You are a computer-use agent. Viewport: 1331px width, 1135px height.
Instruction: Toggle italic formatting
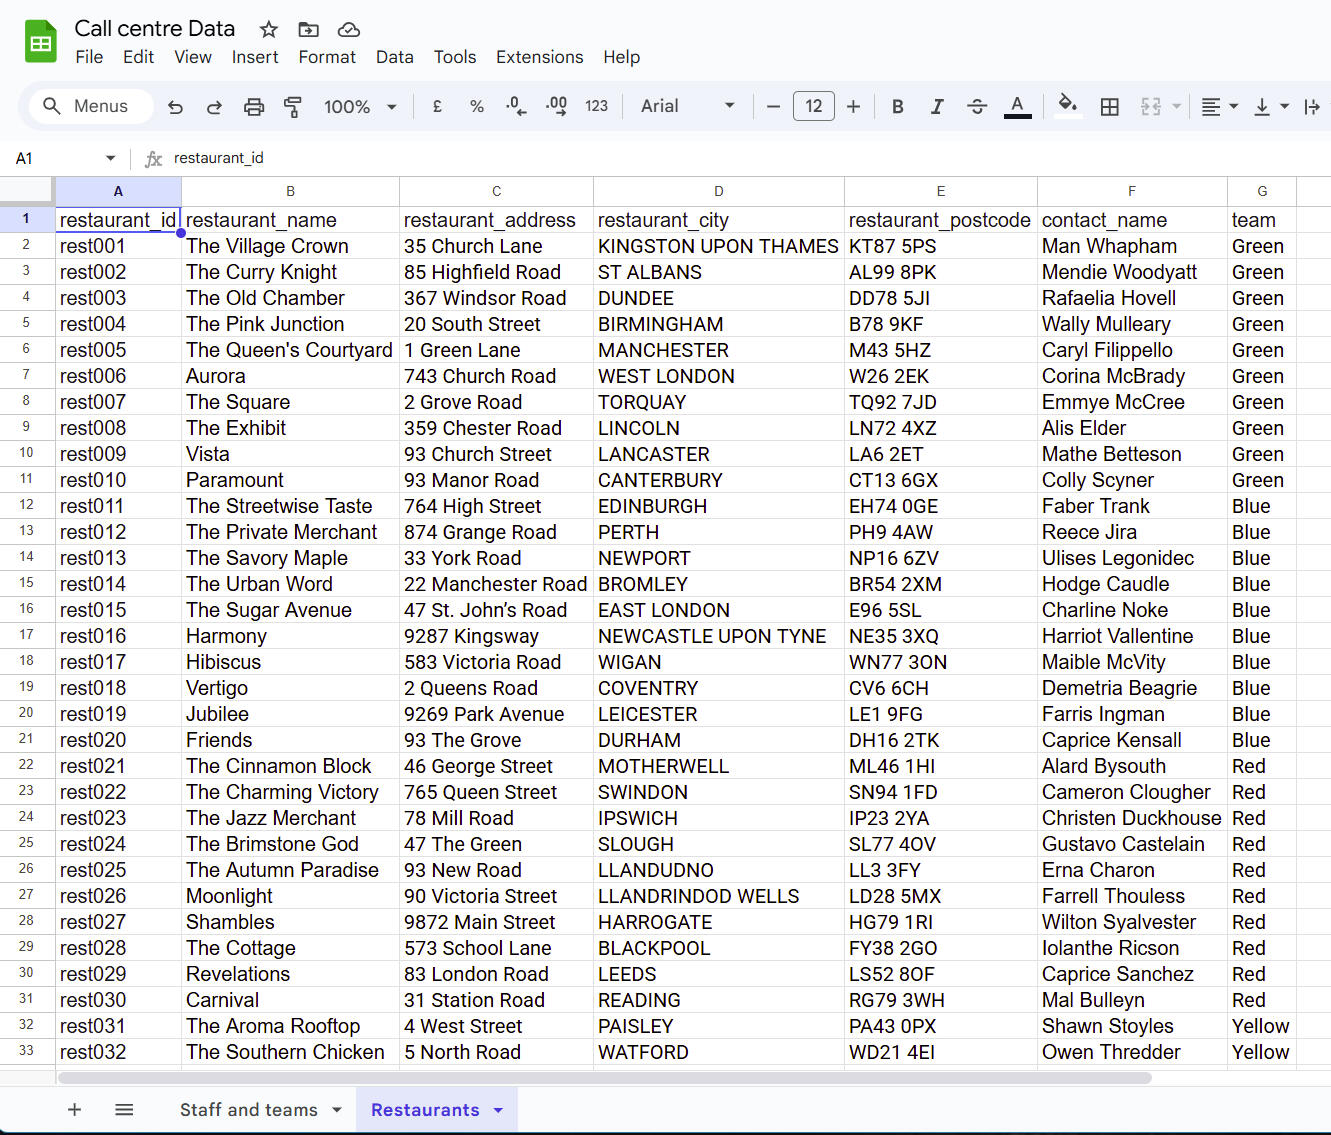pos(937,106)
